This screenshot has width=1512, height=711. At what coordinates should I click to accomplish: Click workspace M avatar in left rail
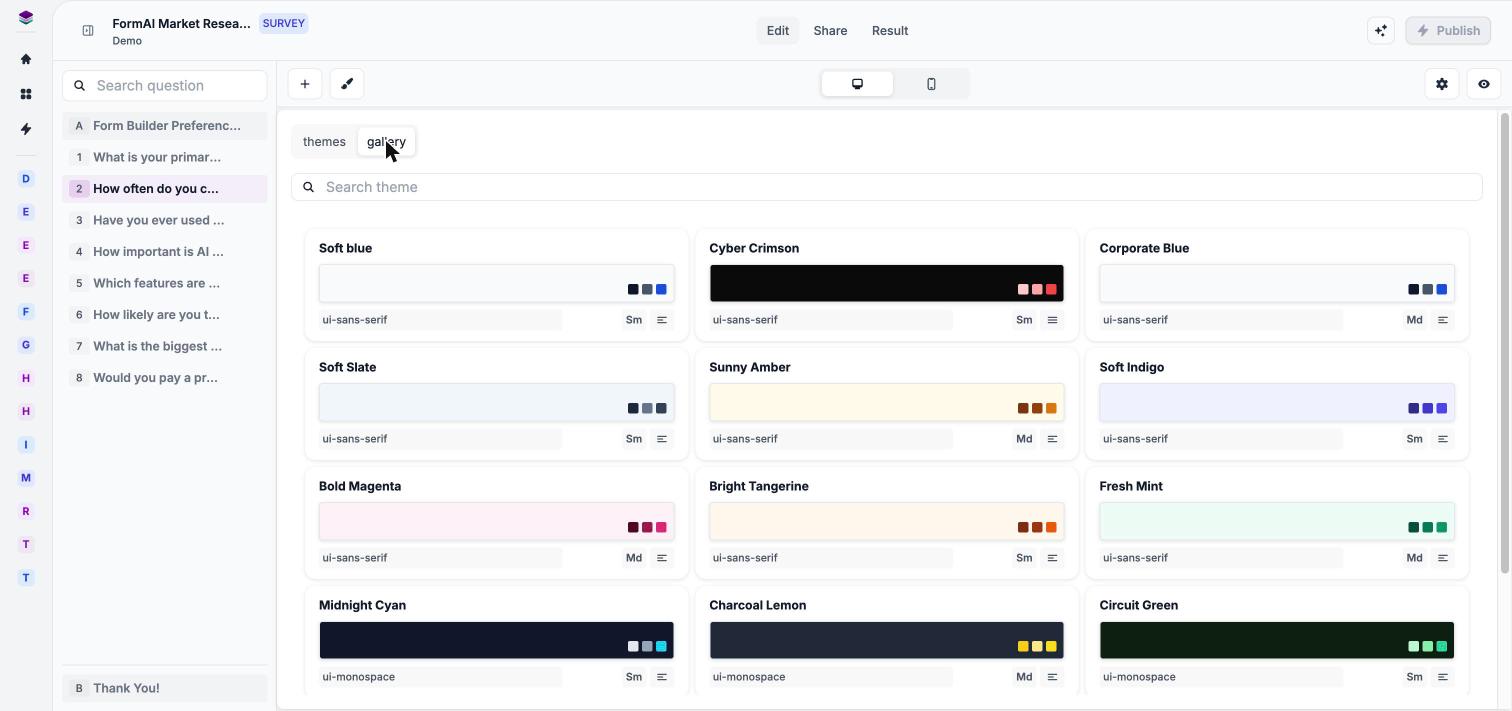click(x=26, y=478)
